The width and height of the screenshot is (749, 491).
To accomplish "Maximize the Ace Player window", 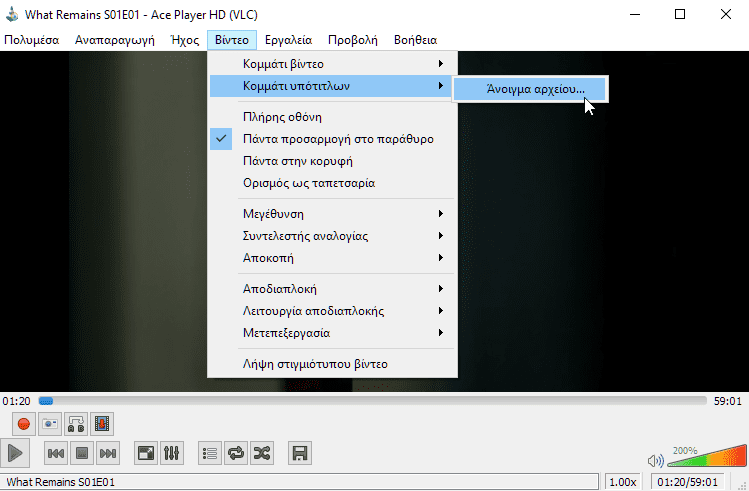I will (x=680, y=14).
